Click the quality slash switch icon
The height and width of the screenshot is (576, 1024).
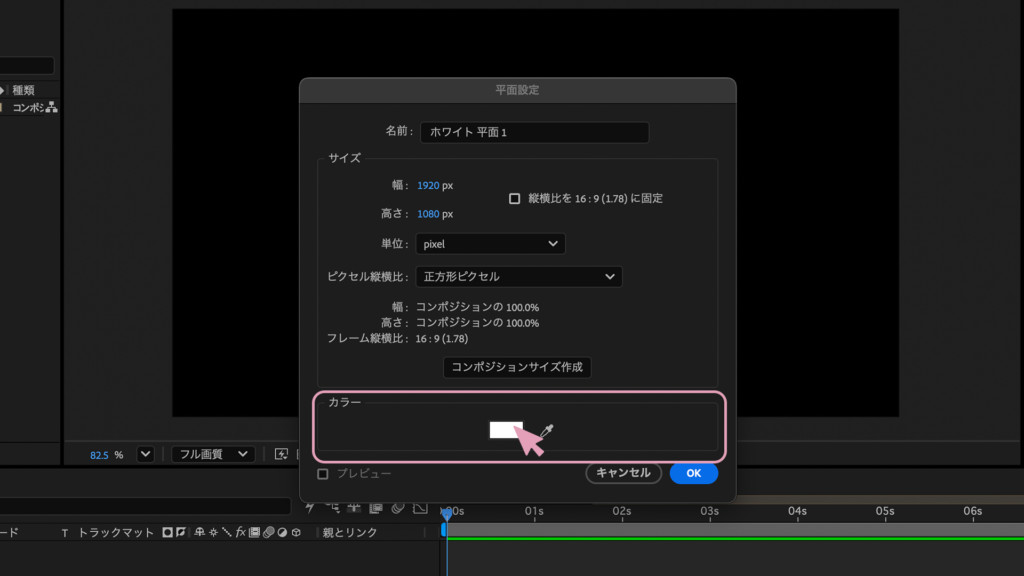click(x=227, y=532)
